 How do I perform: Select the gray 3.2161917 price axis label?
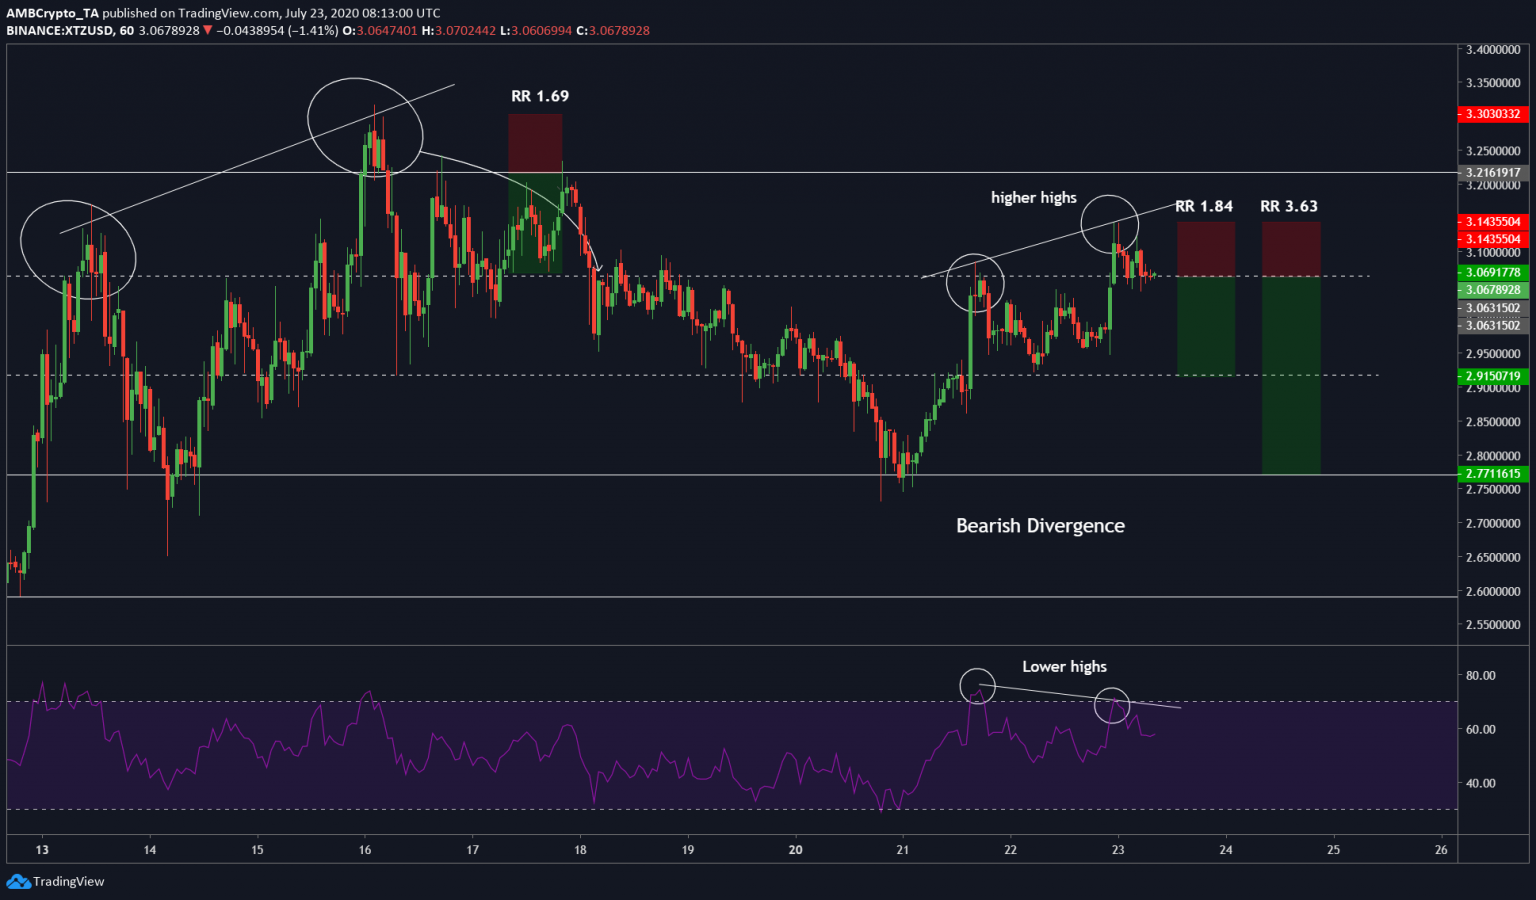click(x=1493, y=173)
